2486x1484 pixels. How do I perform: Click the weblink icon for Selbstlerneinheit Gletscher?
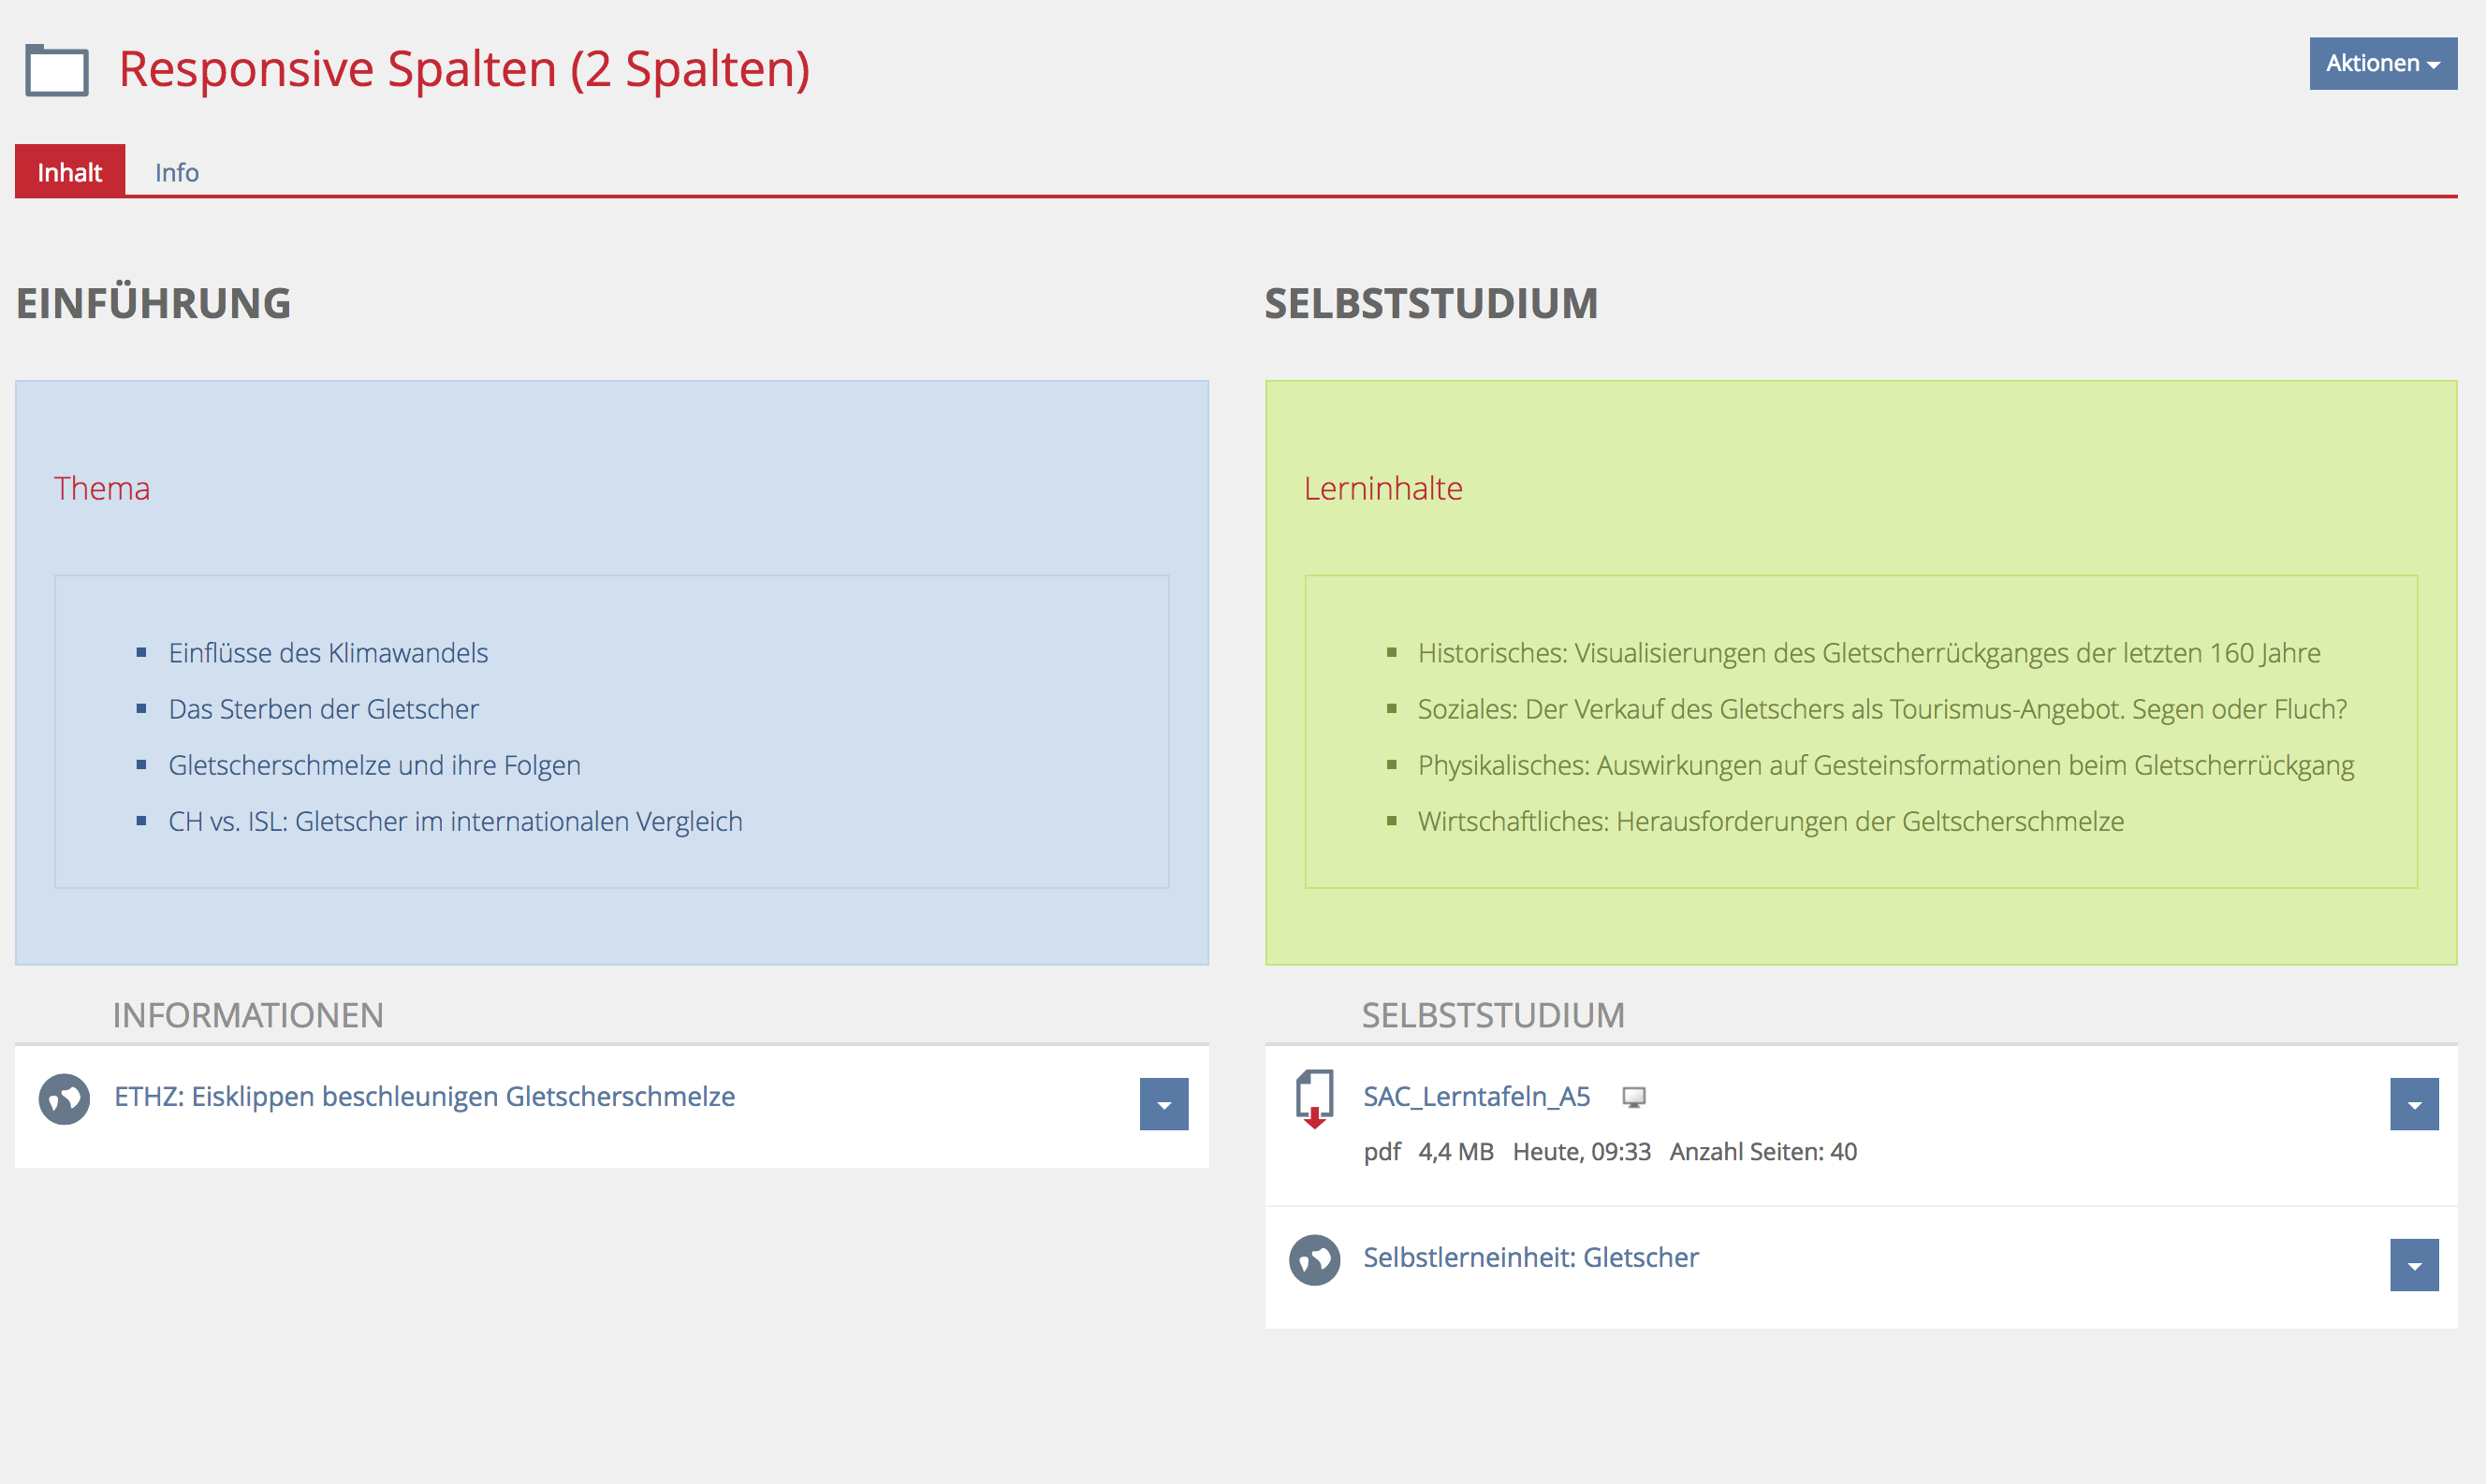pyautogui.click(x=1314, y=1260)
